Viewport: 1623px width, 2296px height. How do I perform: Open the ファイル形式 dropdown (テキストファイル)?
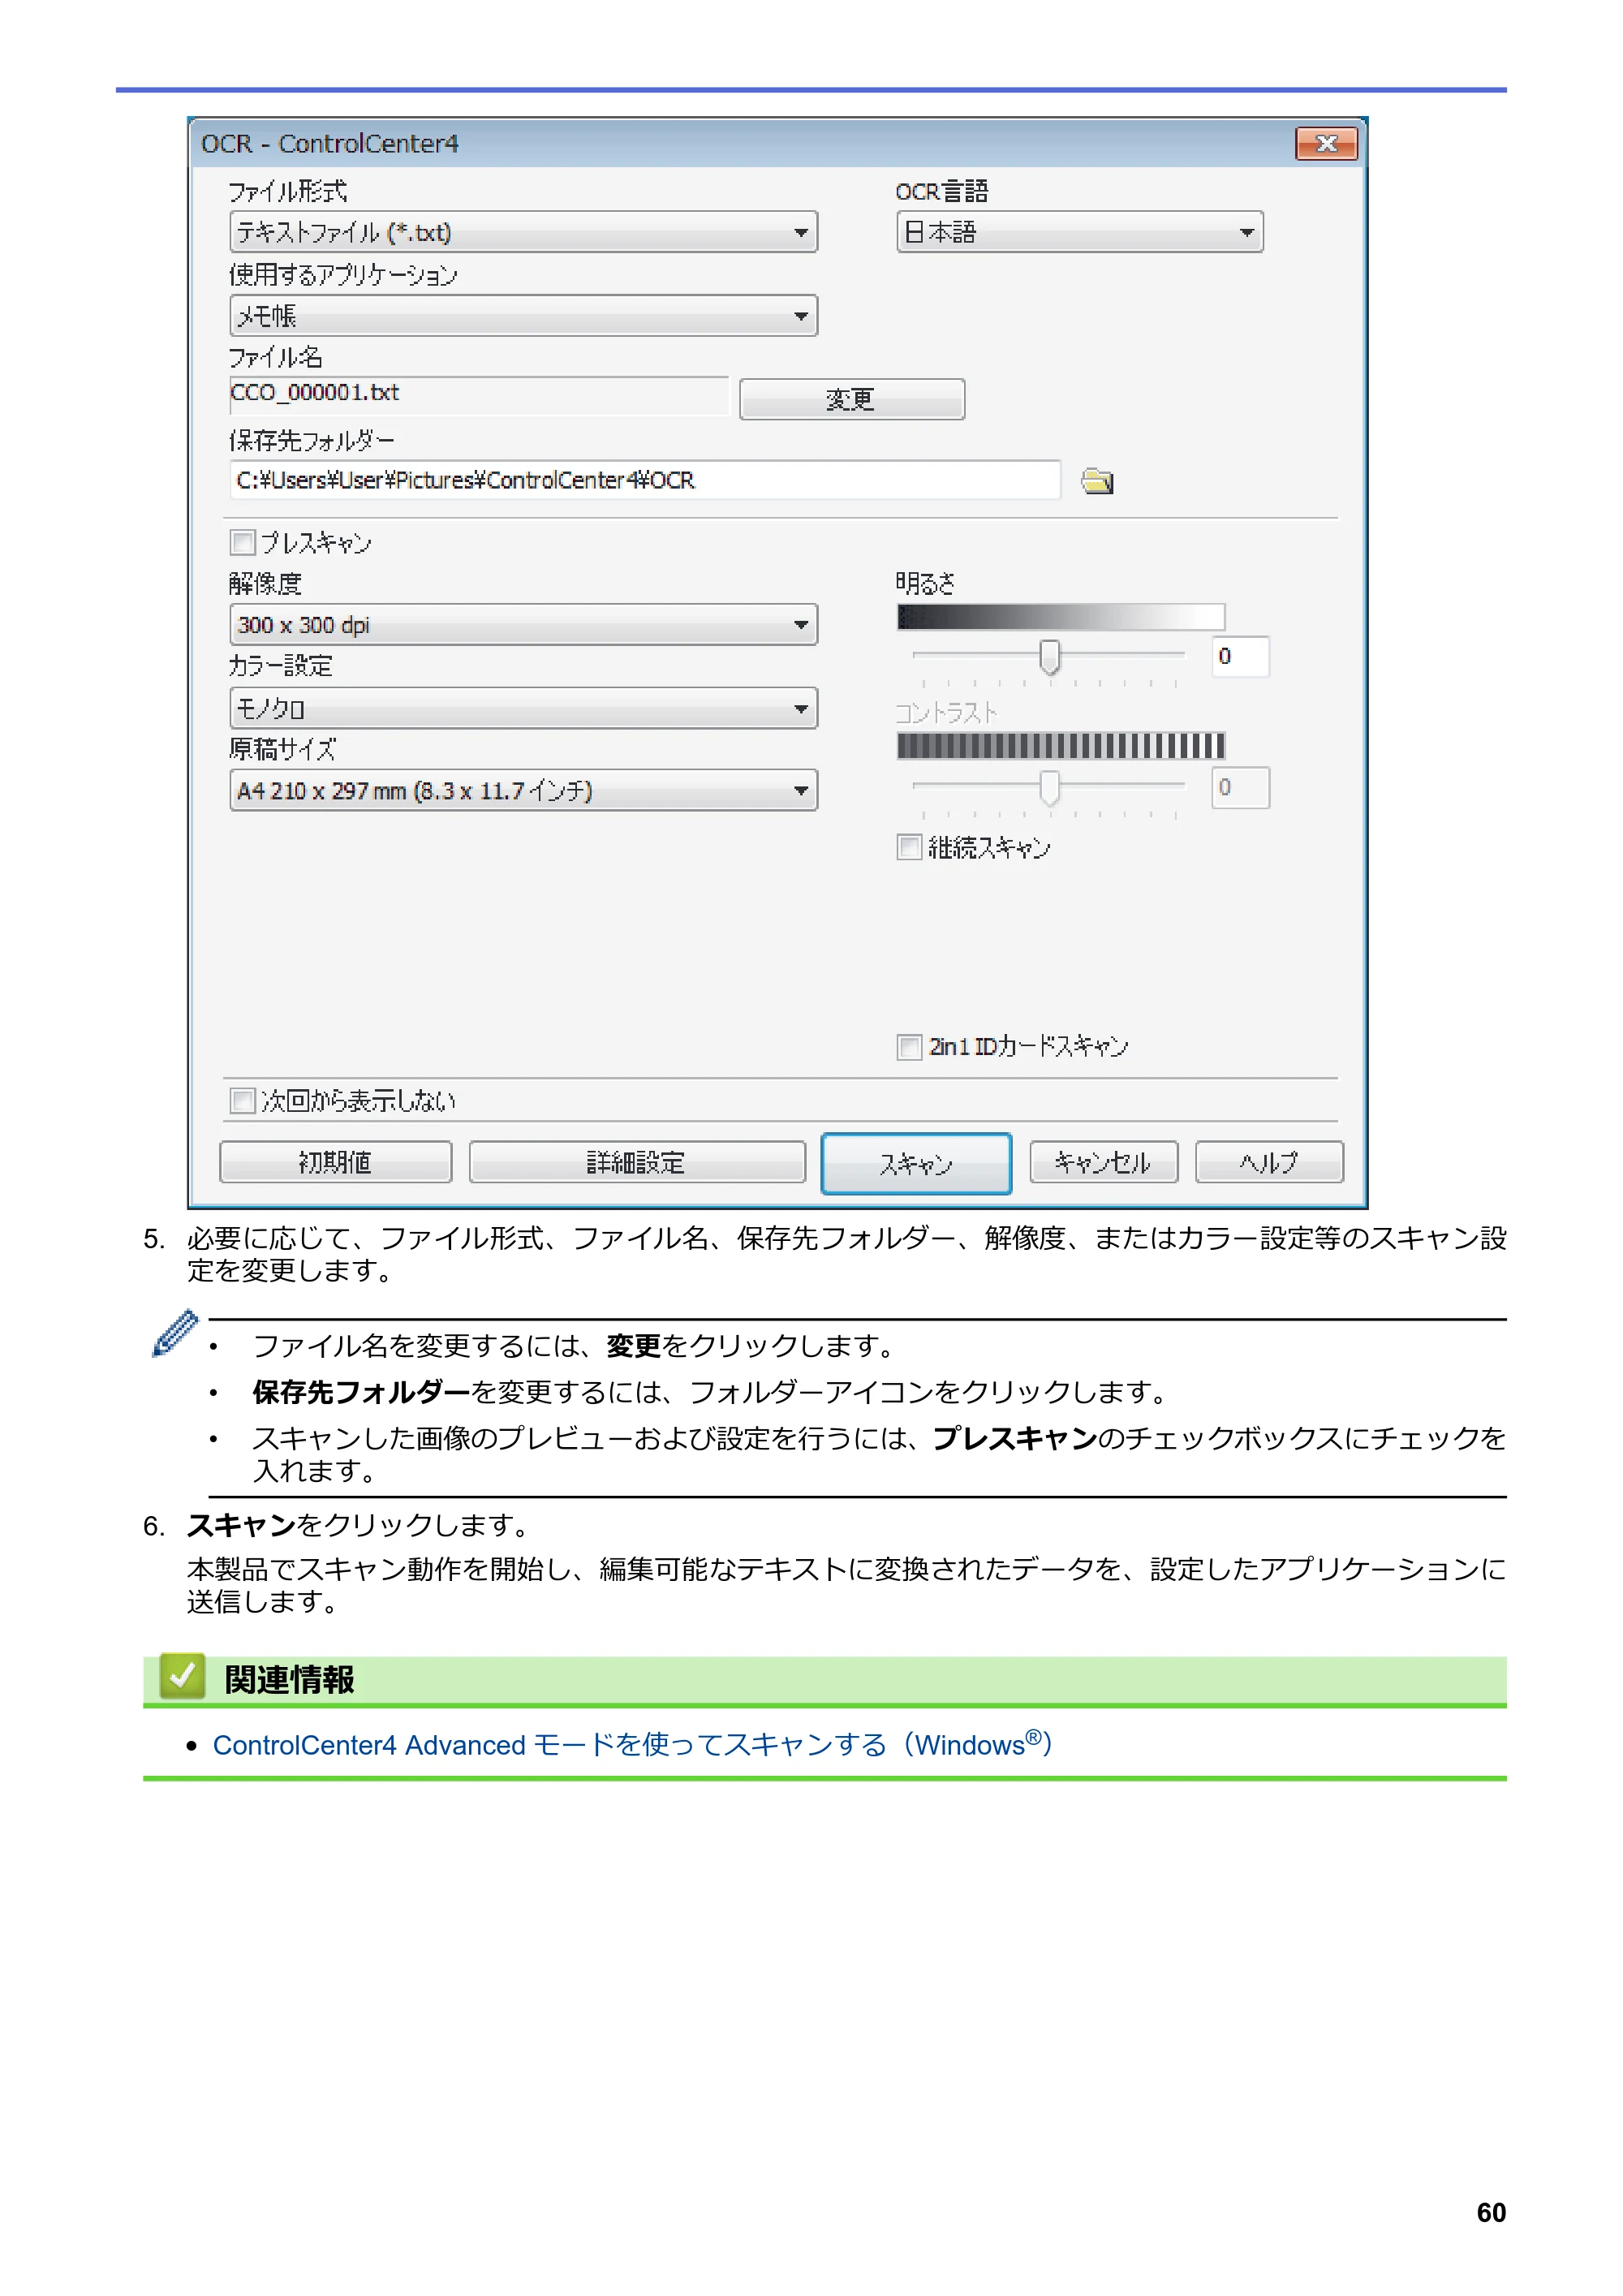tap(523, 232)
